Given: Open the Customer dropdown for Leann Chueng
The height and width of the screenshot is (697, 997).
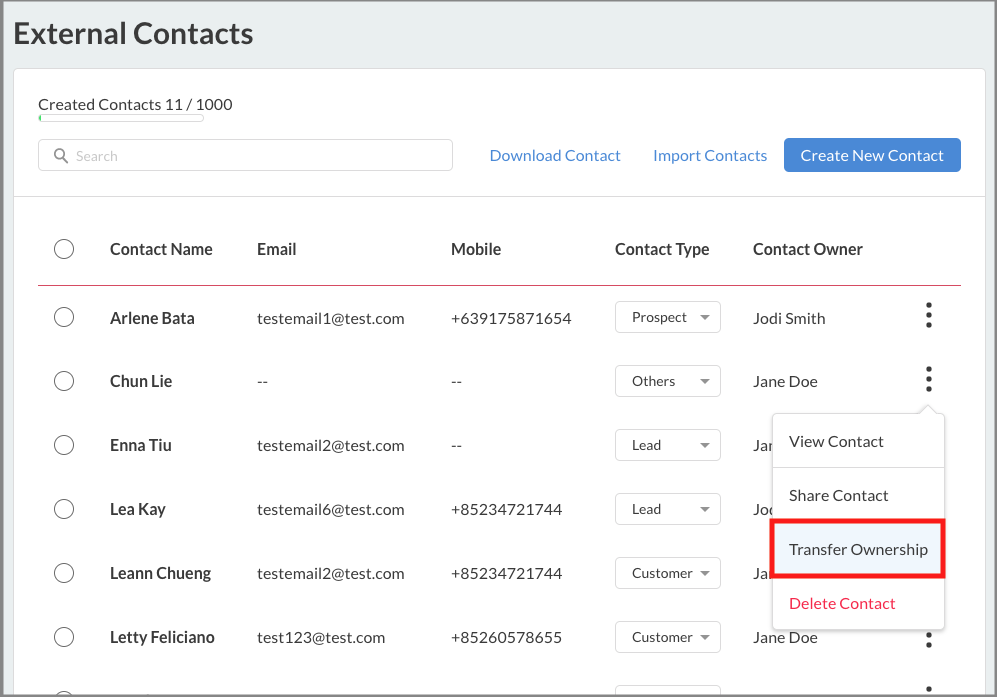Looking at the screenshot, I should pyautogui.click(x=668, y=573).
